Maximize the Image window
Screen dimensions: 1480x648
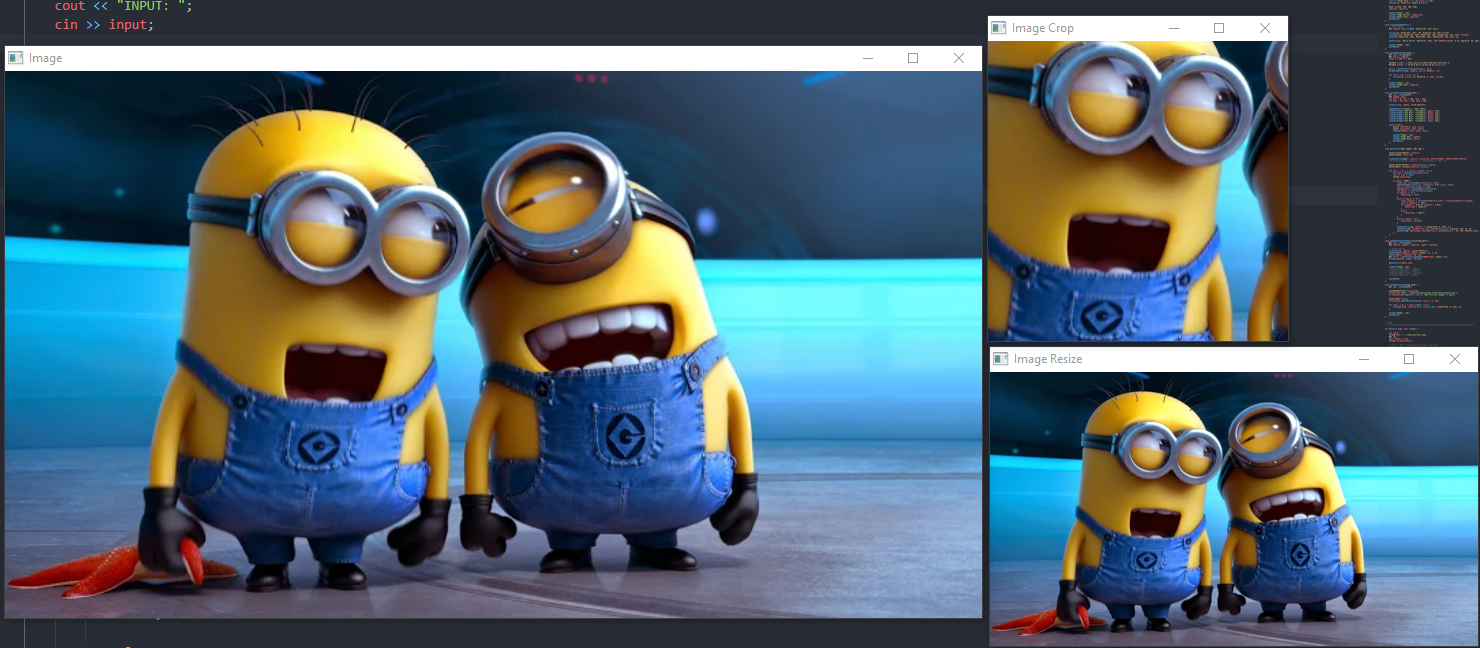click(x=913, y=58)
